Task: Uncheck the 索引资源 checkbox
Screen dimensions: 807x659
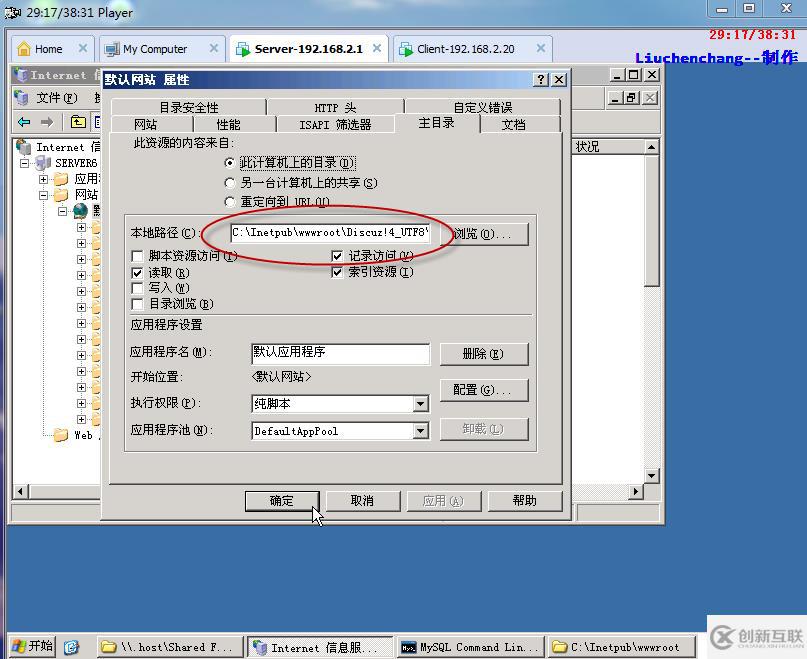Action: (337, 272)
